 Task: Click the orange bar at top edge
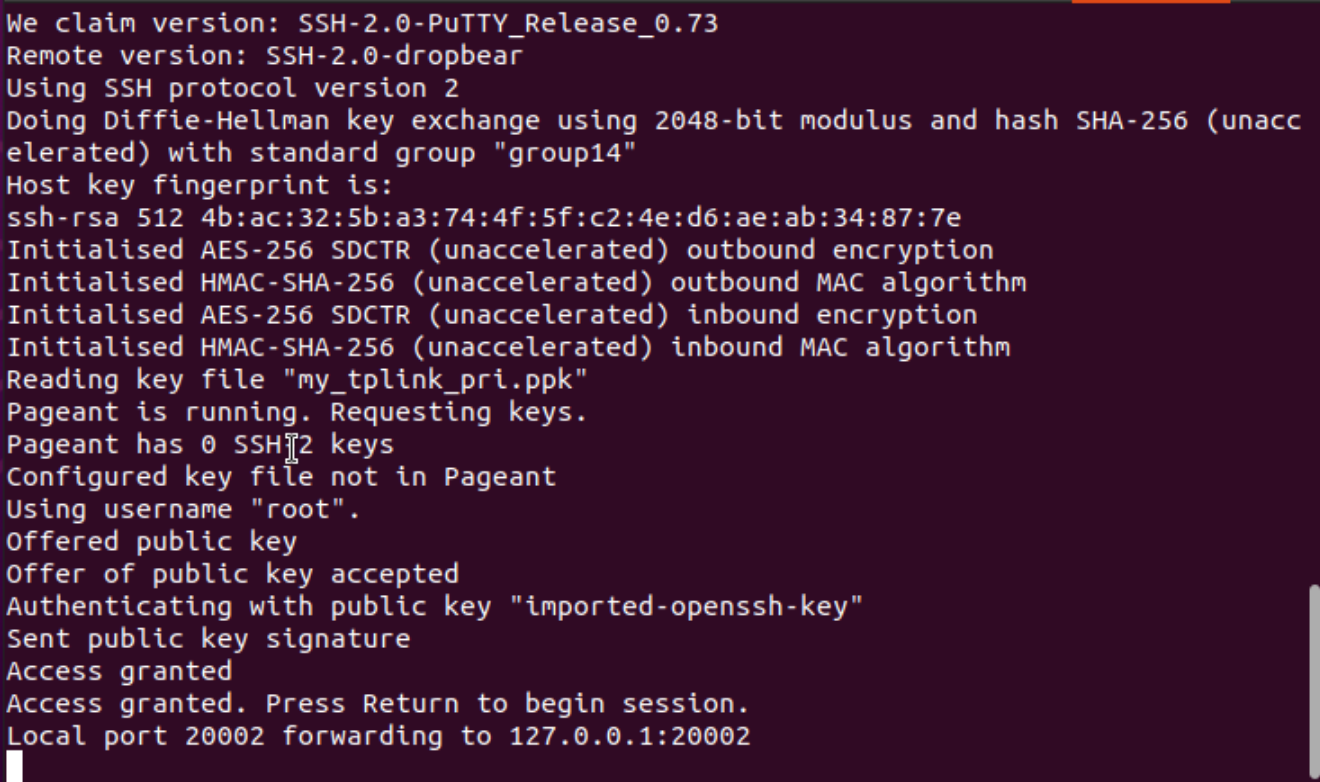click(1150, 2)
